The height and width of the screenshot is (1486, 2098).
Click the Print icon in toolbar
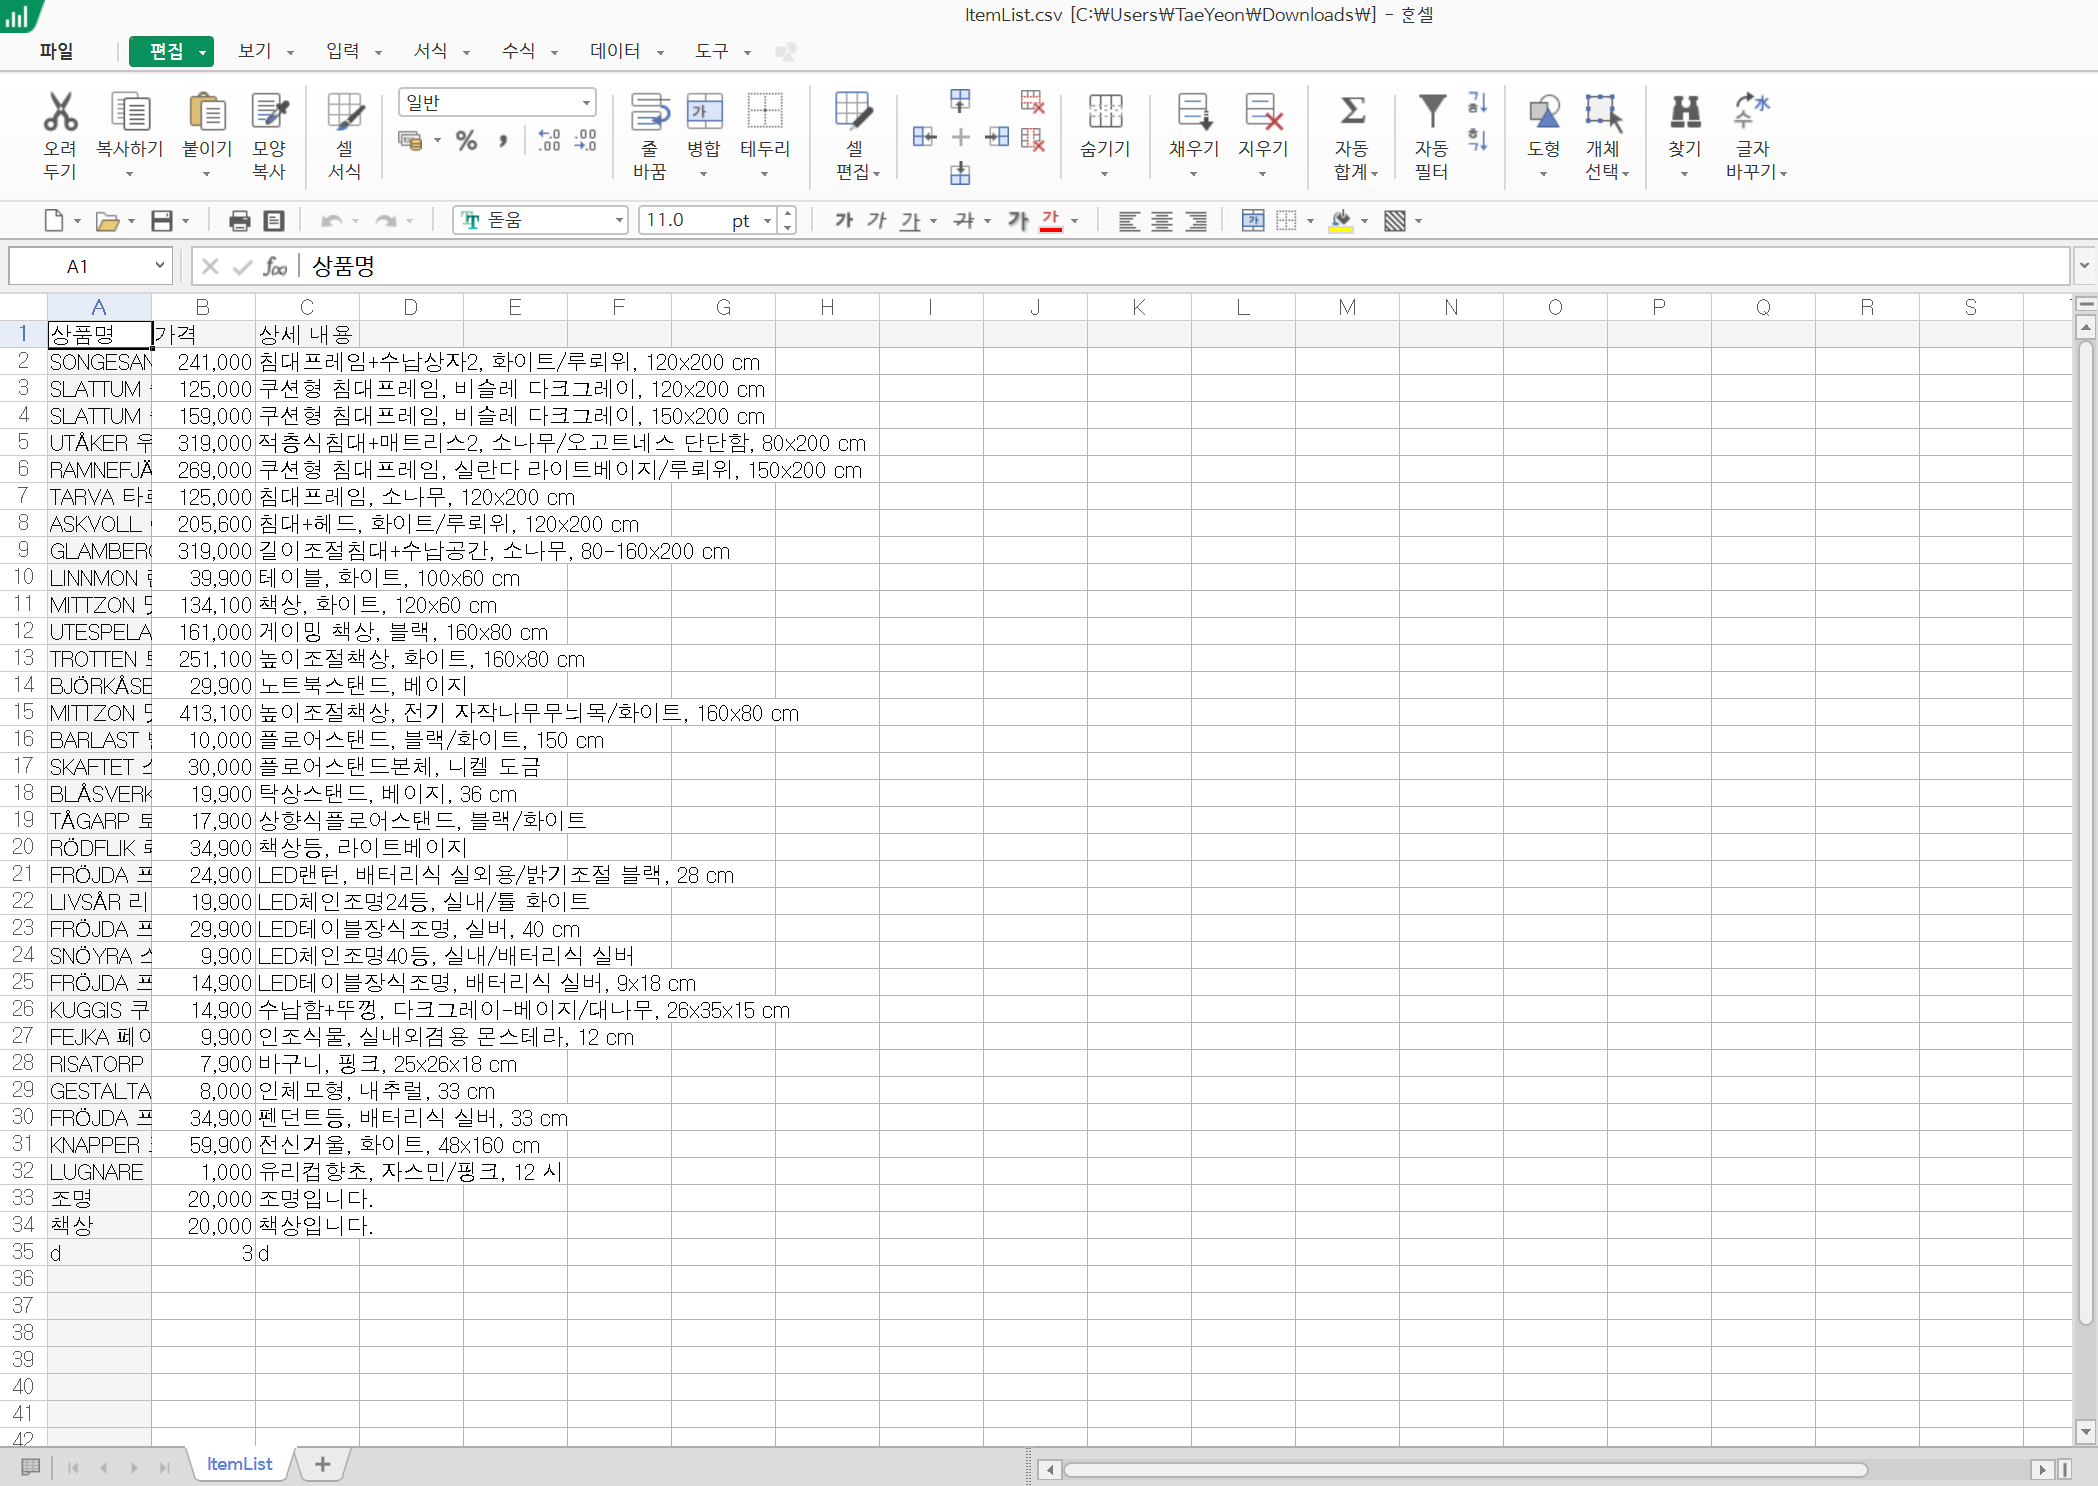(x=239, y=221)
